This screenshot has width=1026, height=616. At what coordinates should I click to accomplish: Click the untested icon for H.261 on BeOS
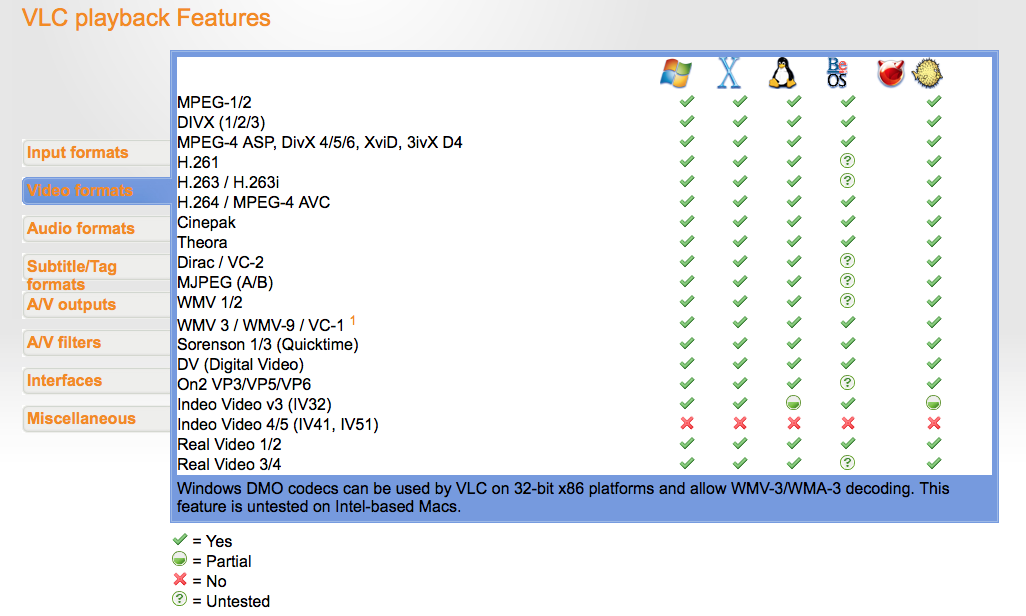(847, 161)
